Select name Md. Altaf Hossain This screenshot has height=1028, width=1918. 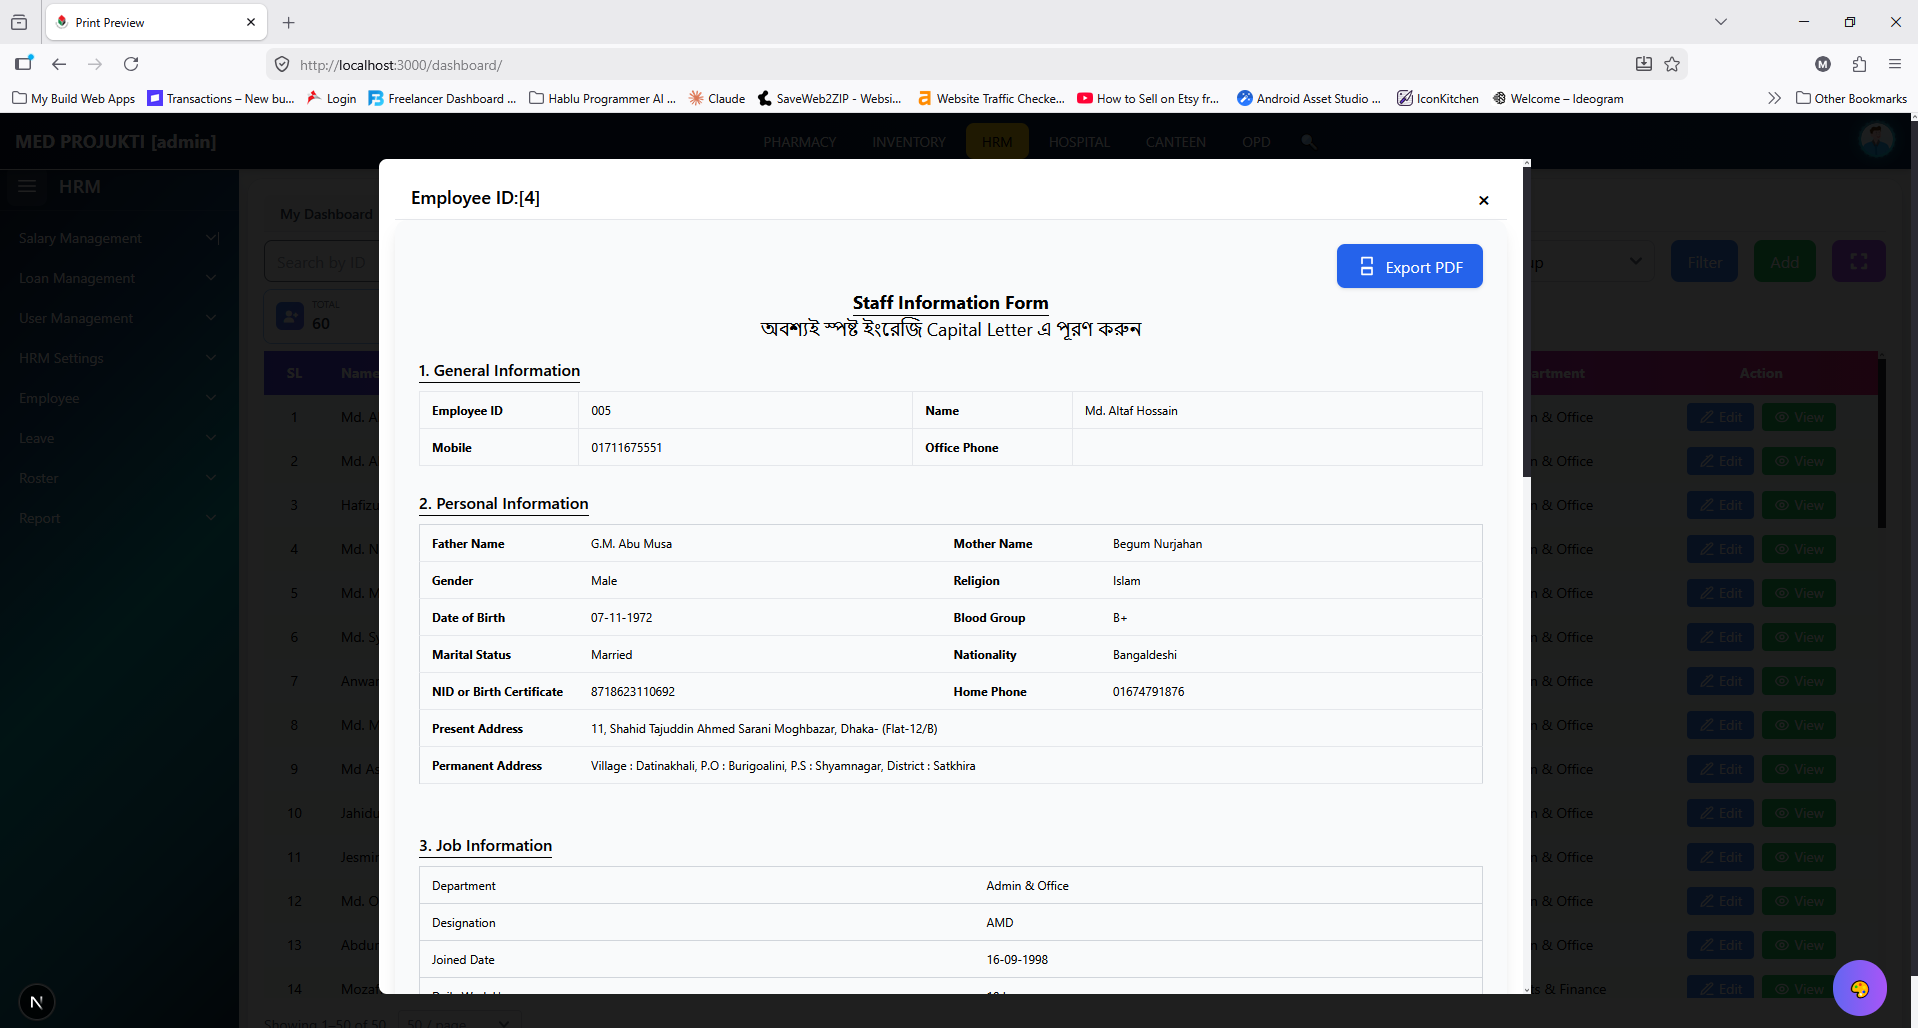click(x=1131, y=411)
